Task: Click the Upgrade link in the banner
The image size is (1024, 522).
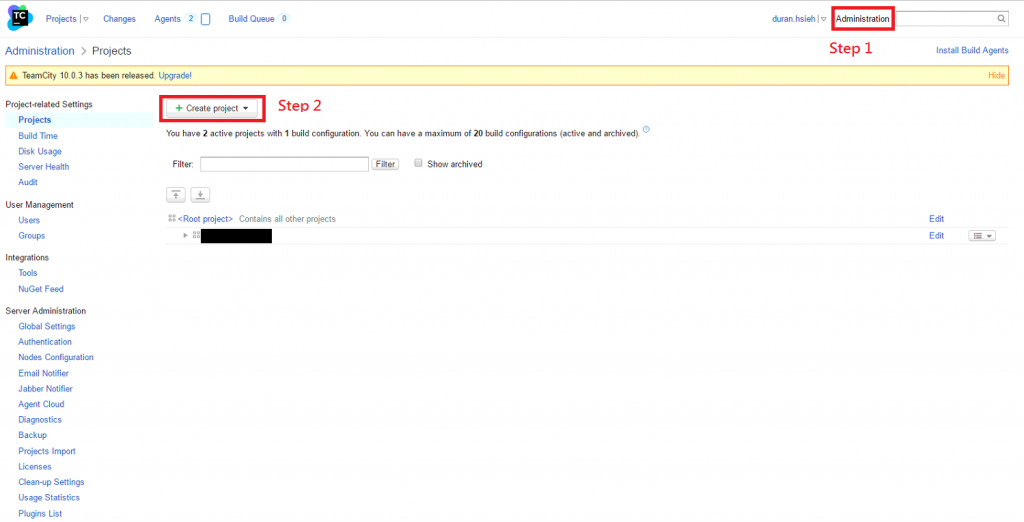Action: [175, 76]
